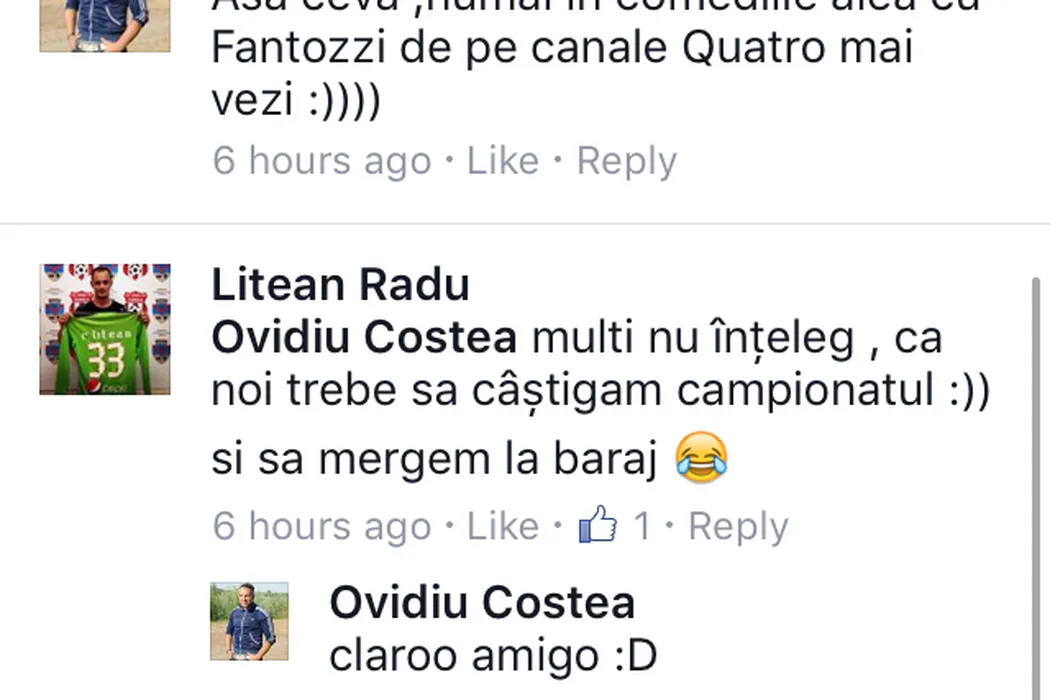Screen dimensions: 1050x700
Task: Like the Fantozzi comment
Action: click(502, 161)
